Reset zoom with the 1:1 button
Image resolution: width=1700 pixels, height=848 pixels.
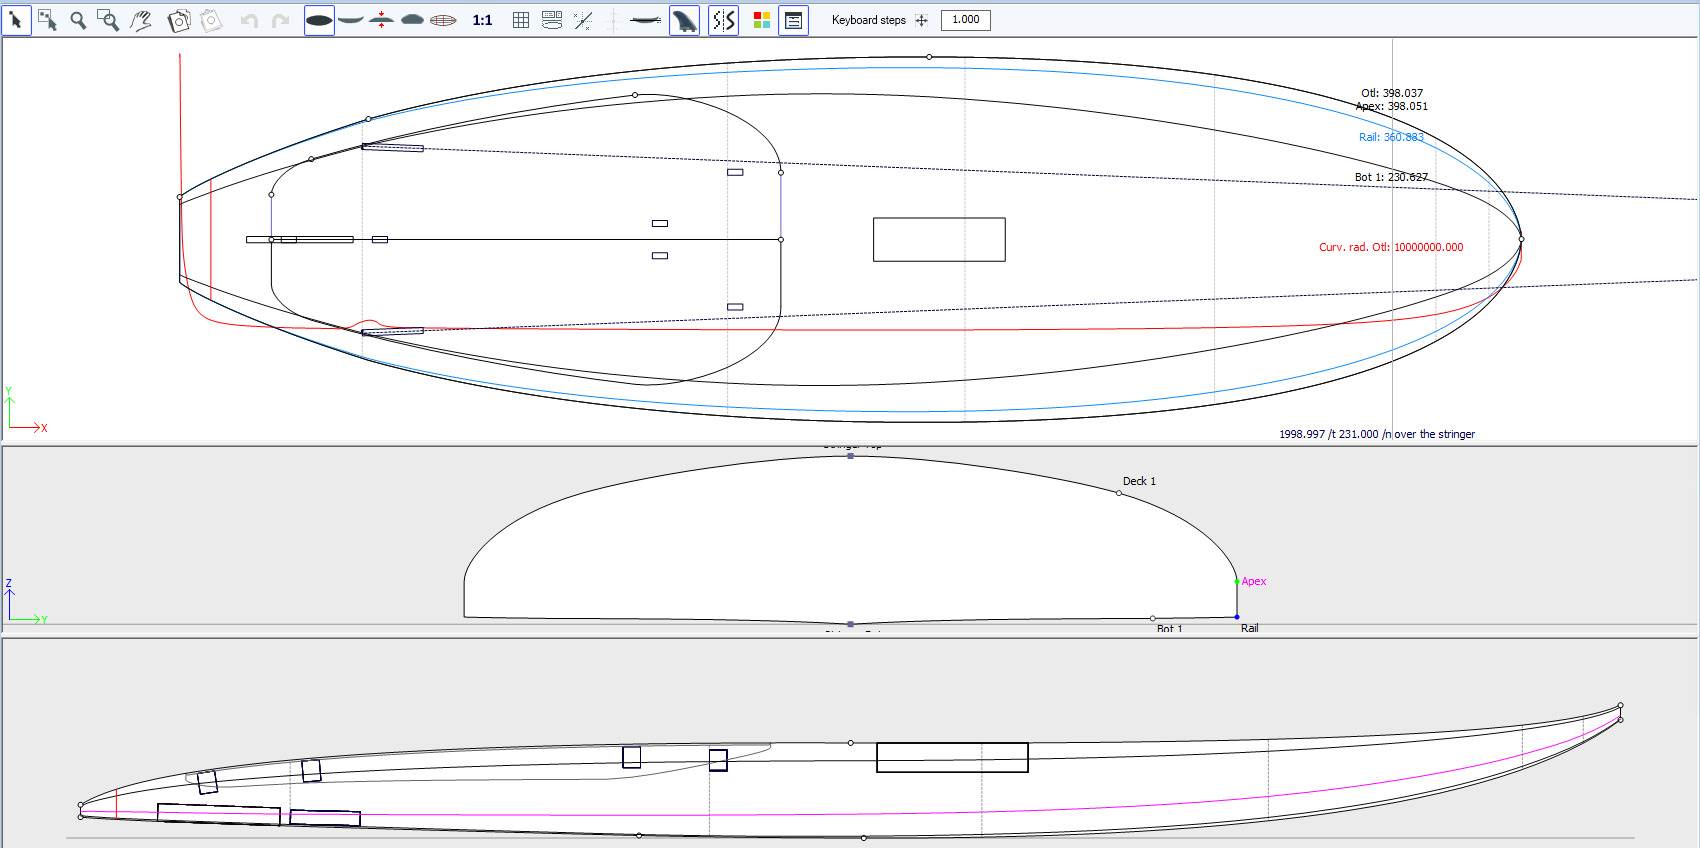point(482,20)
